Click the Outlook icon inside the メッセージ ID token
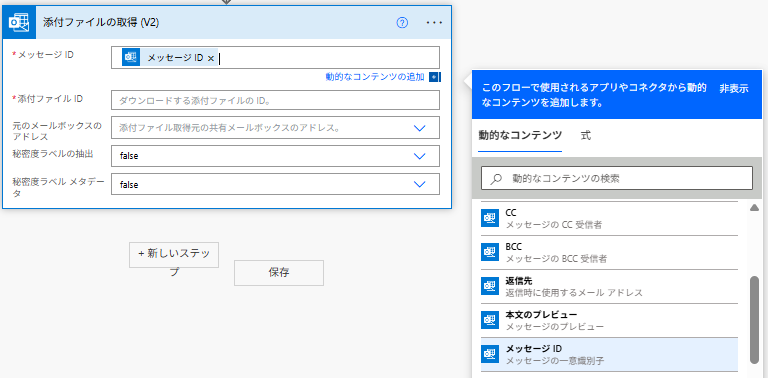768x378 pixels. pos(131,57)
